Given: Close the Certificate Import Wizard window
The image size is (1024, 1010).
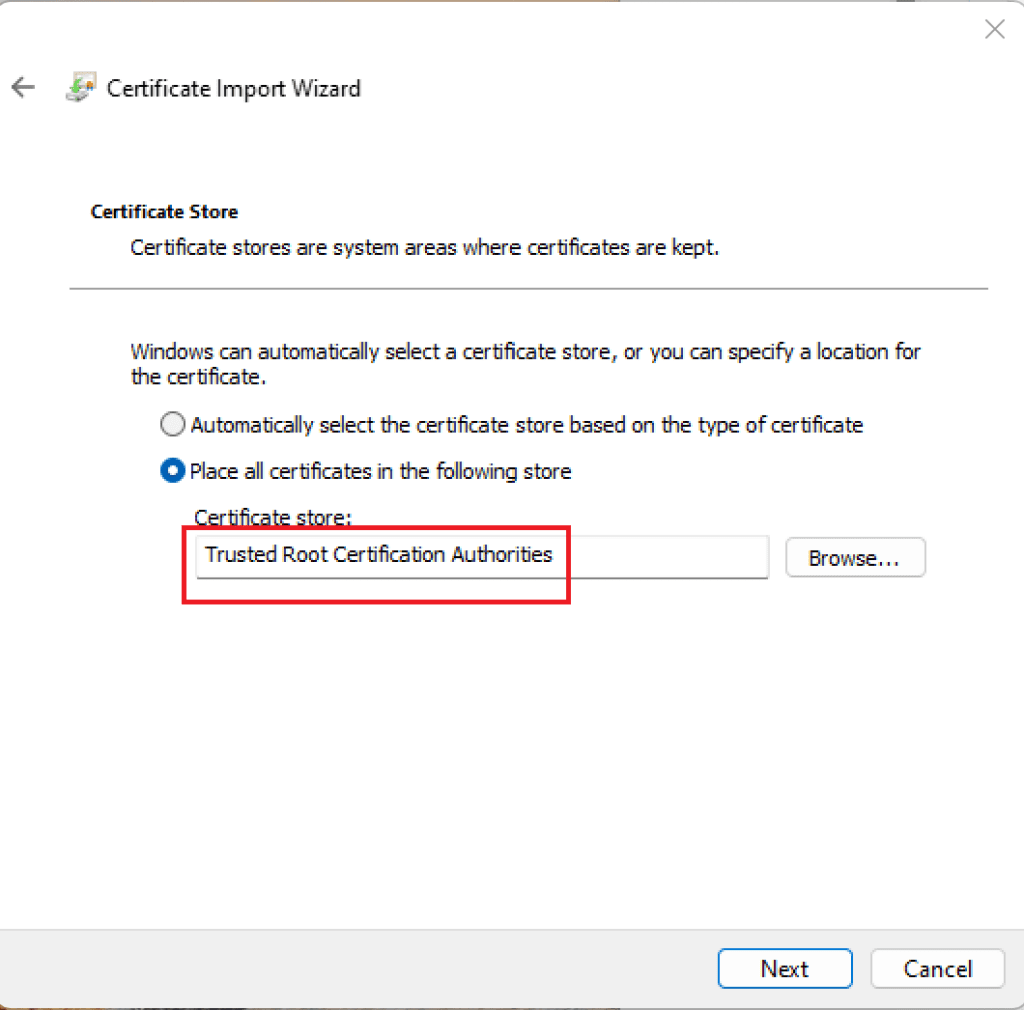Looking at the screenshot, I should 994,29.
